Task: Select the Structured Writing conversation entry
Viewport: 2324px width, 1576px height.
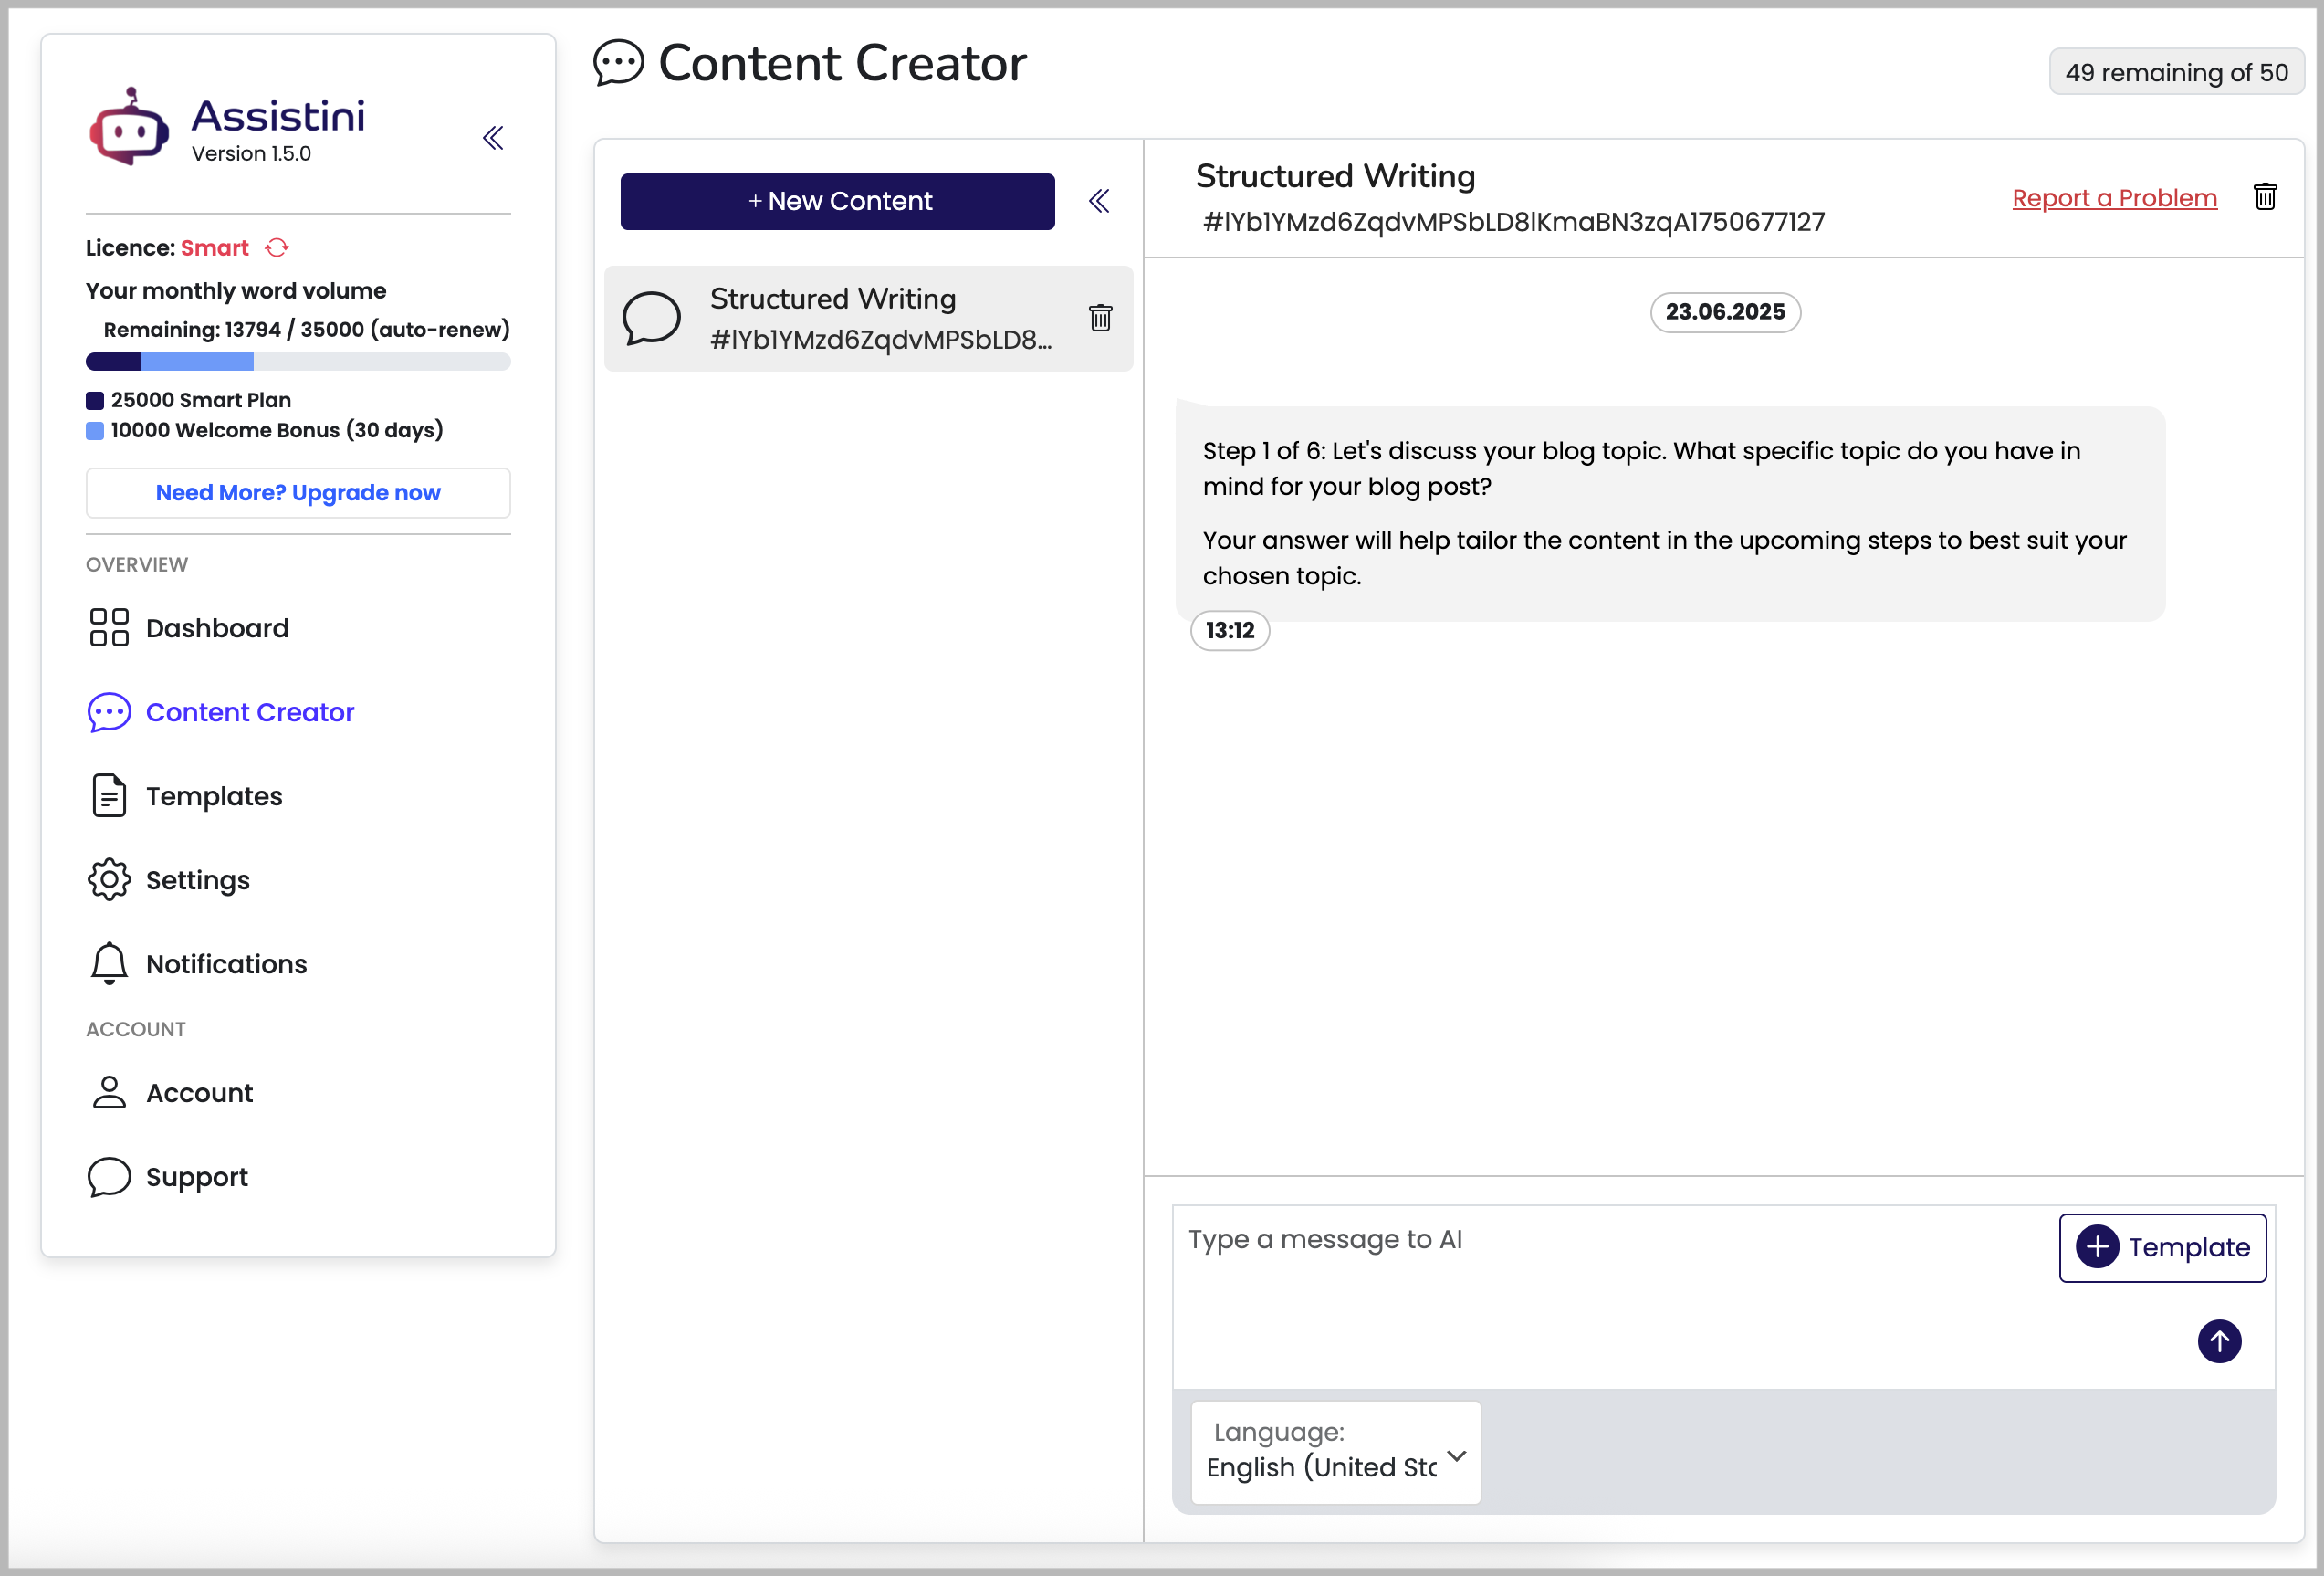Action: click(868, 318)
